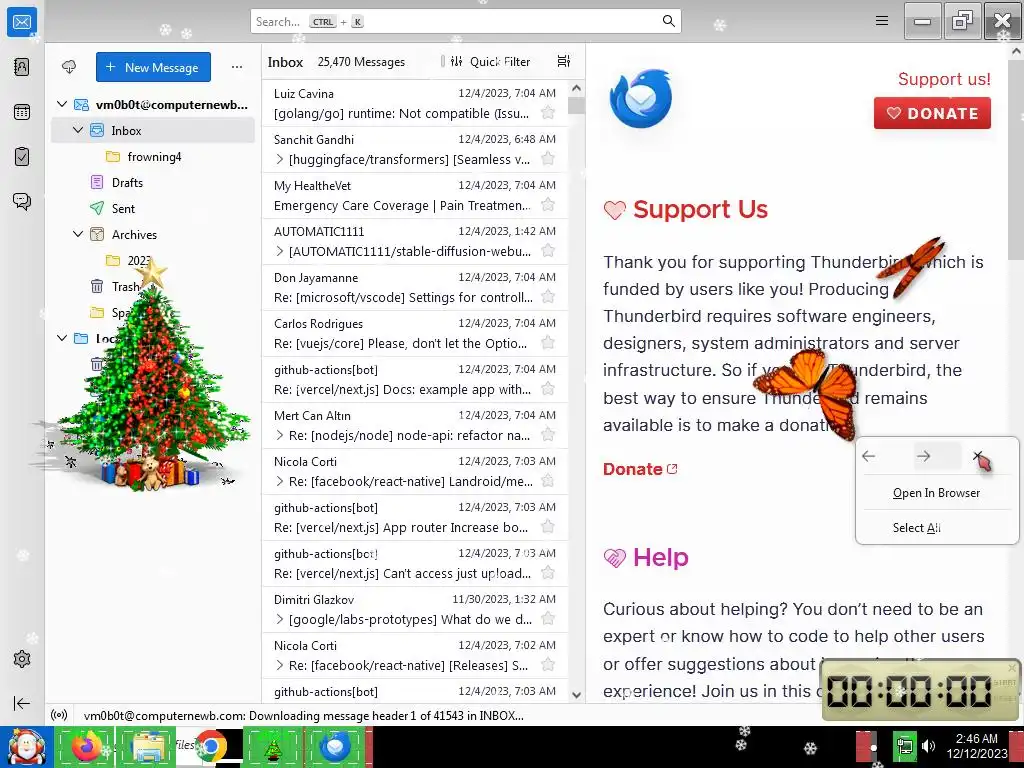Star the Luiz Cavina message
Screen dimensions: 1024x768
point(548,113)
